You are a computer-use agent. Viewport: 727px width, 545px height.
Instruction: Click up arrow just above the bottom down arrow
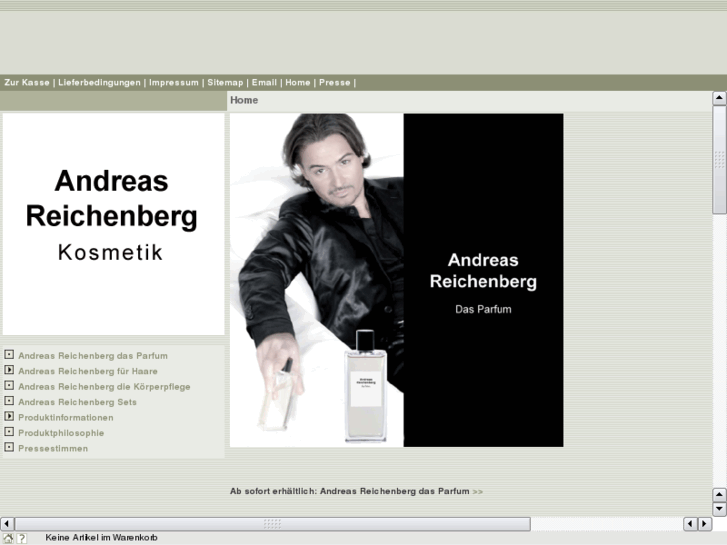[x=719, y=495]
